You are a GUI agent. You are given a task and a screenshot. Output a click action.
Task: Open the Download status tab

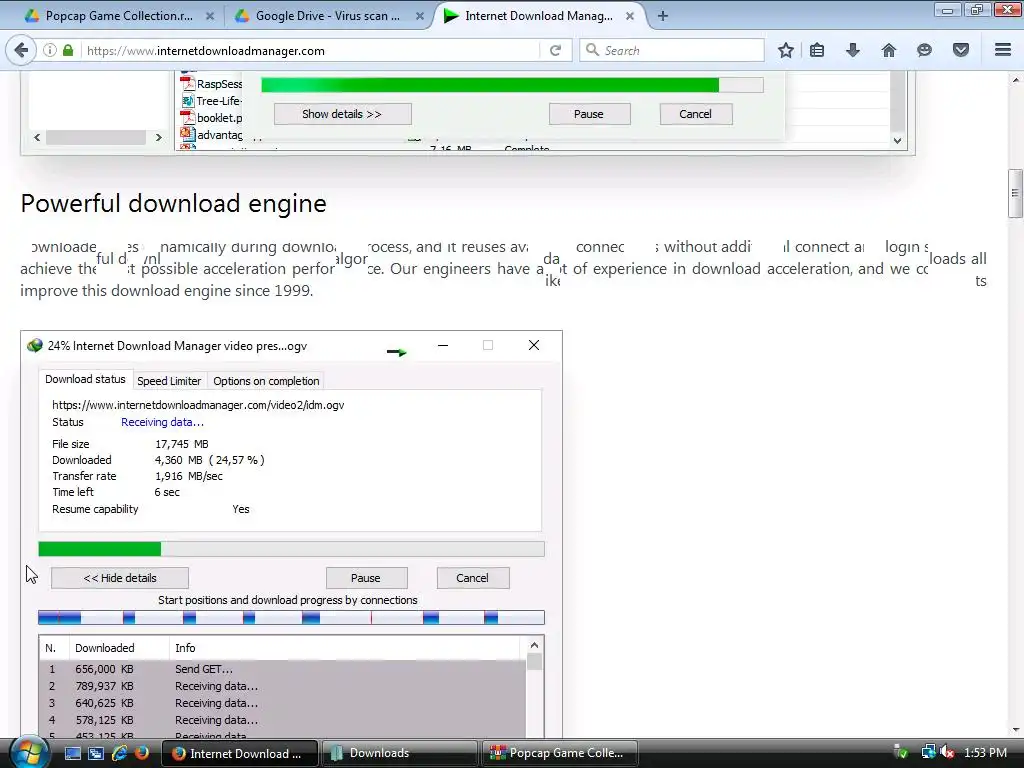[85, 379]
